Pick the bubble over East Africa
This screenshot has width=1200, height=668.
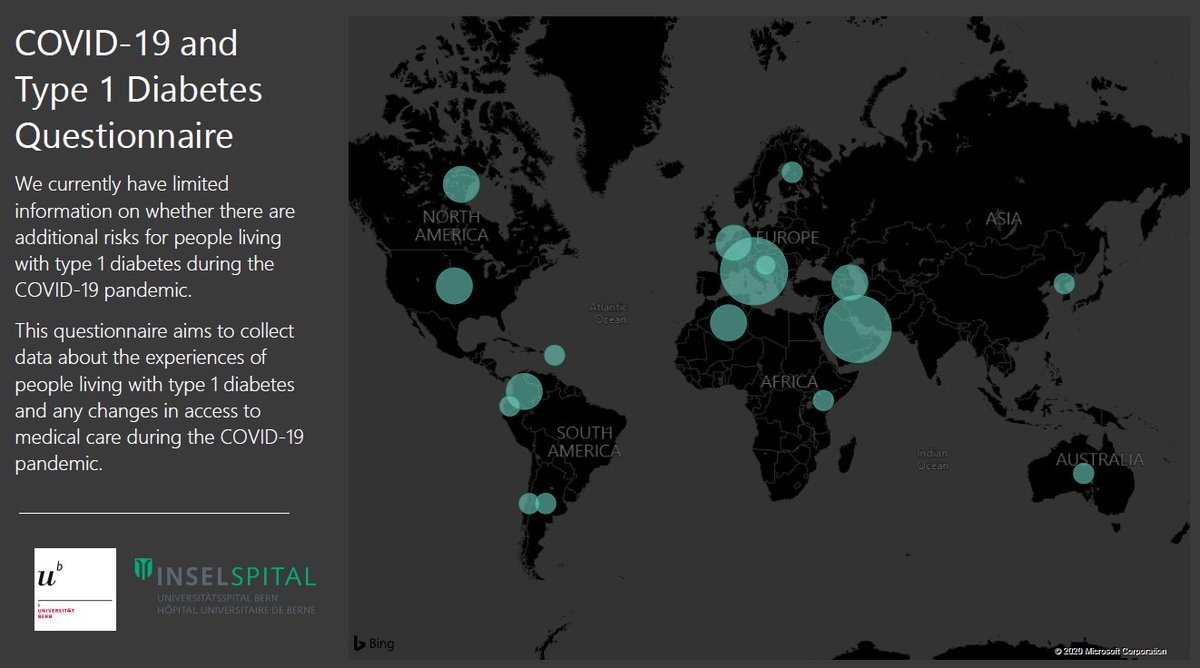click(x=823, y=400)
